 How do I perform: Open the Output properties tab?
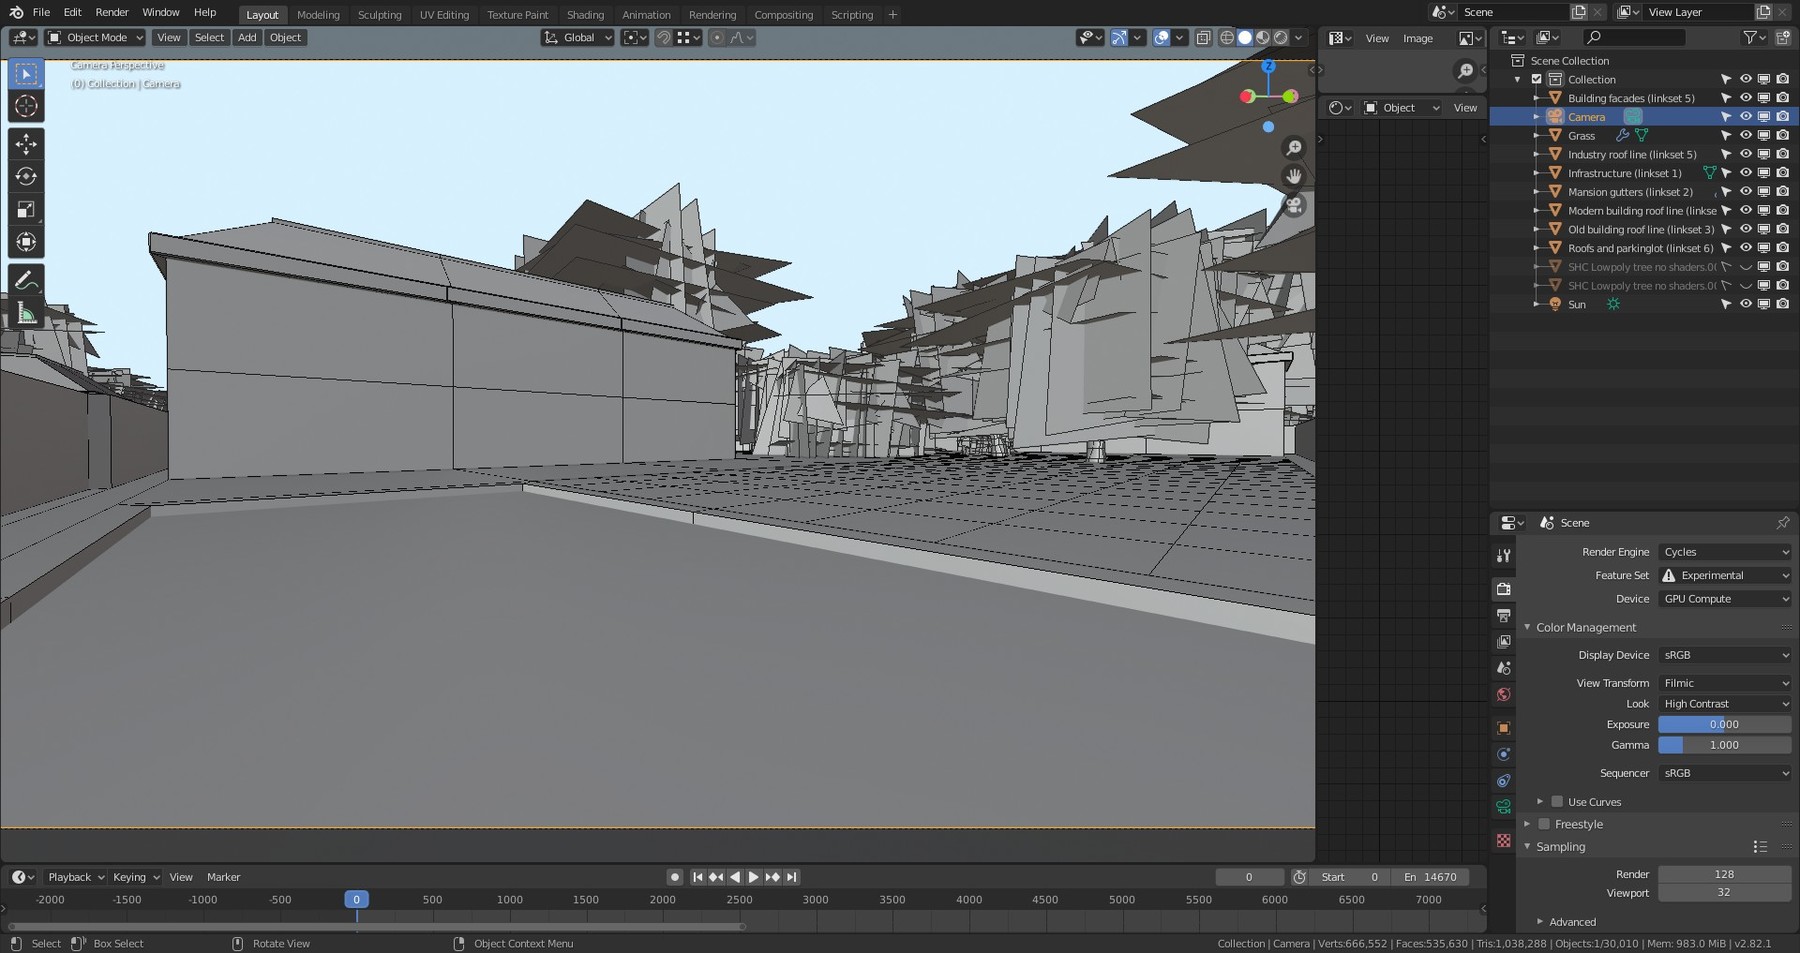pyautogui.click(x=1503, y=615)
